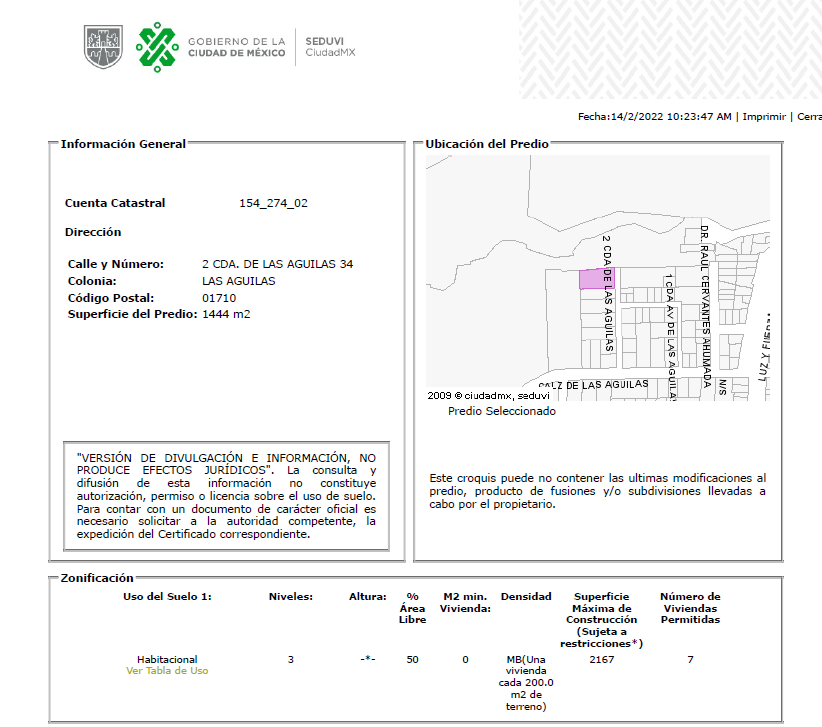The image size is (822, 727).
Task: Click the address 2 CDA. DE LAS AGUILAS 34
Action: 277,264
